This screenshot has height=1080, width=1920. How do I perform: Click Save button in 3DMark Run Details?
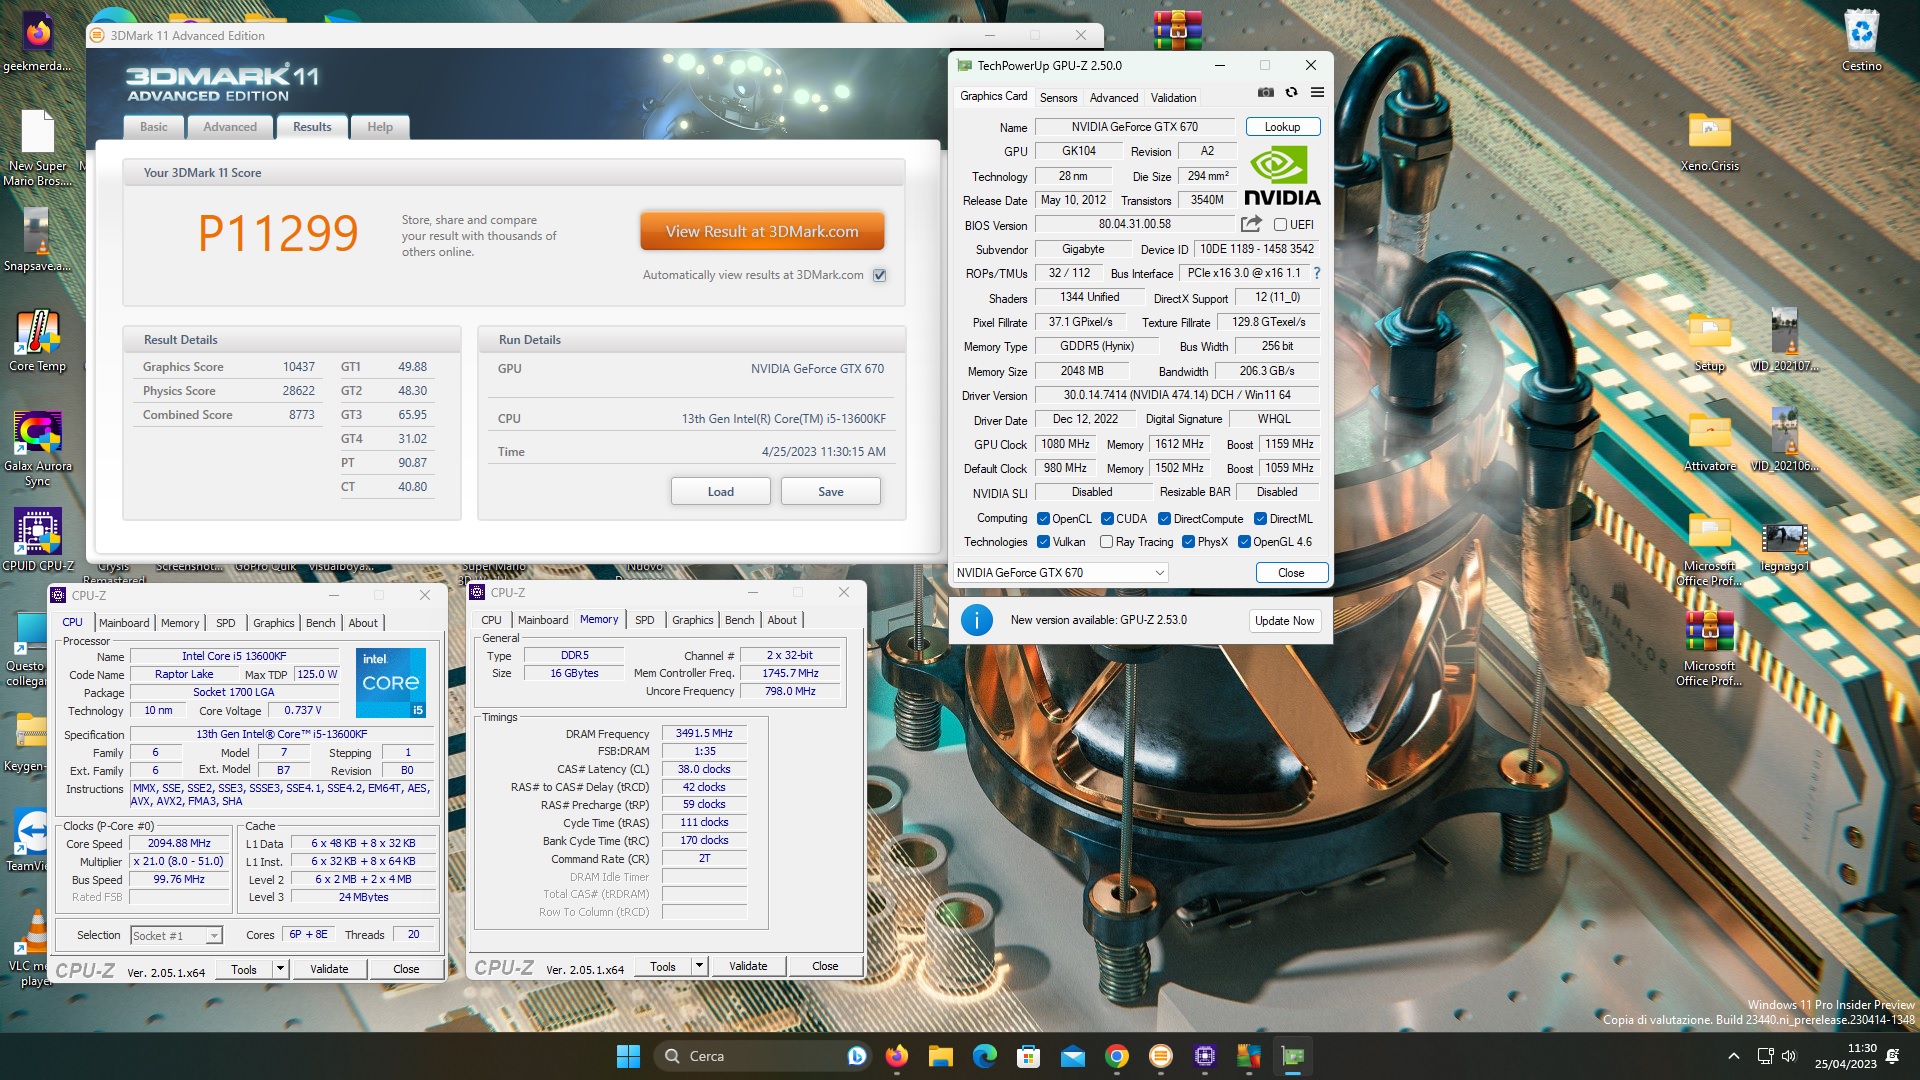[x=830, y=492]
